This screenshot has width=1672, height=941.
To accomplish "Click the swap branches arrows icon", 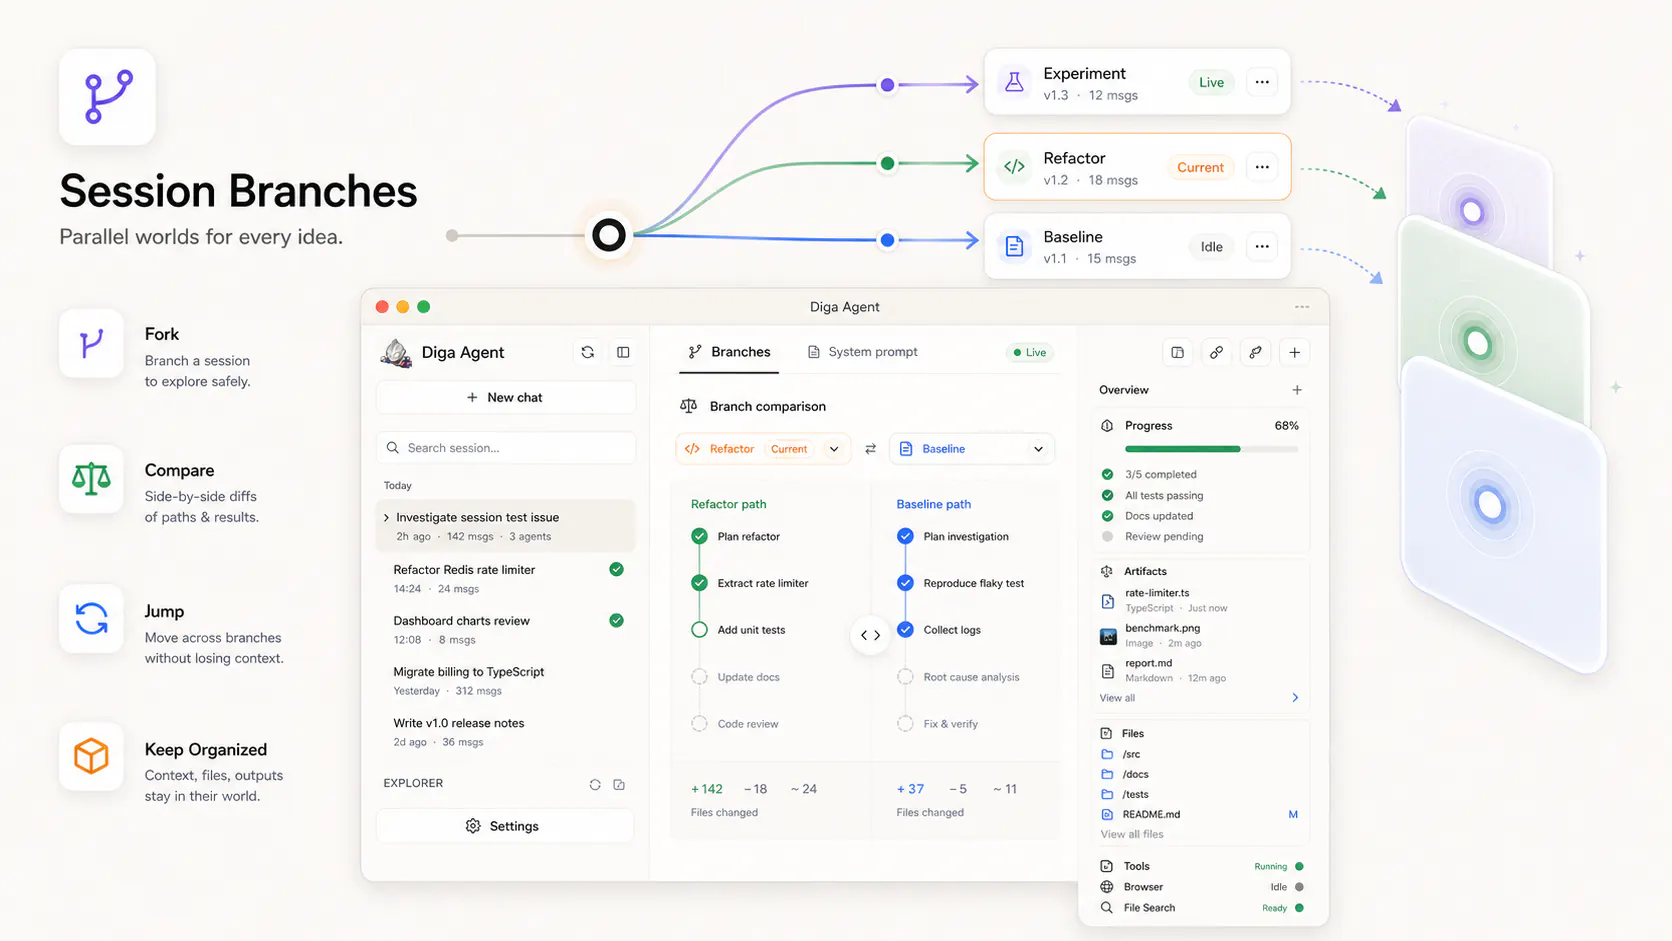I will coord(870,449).
